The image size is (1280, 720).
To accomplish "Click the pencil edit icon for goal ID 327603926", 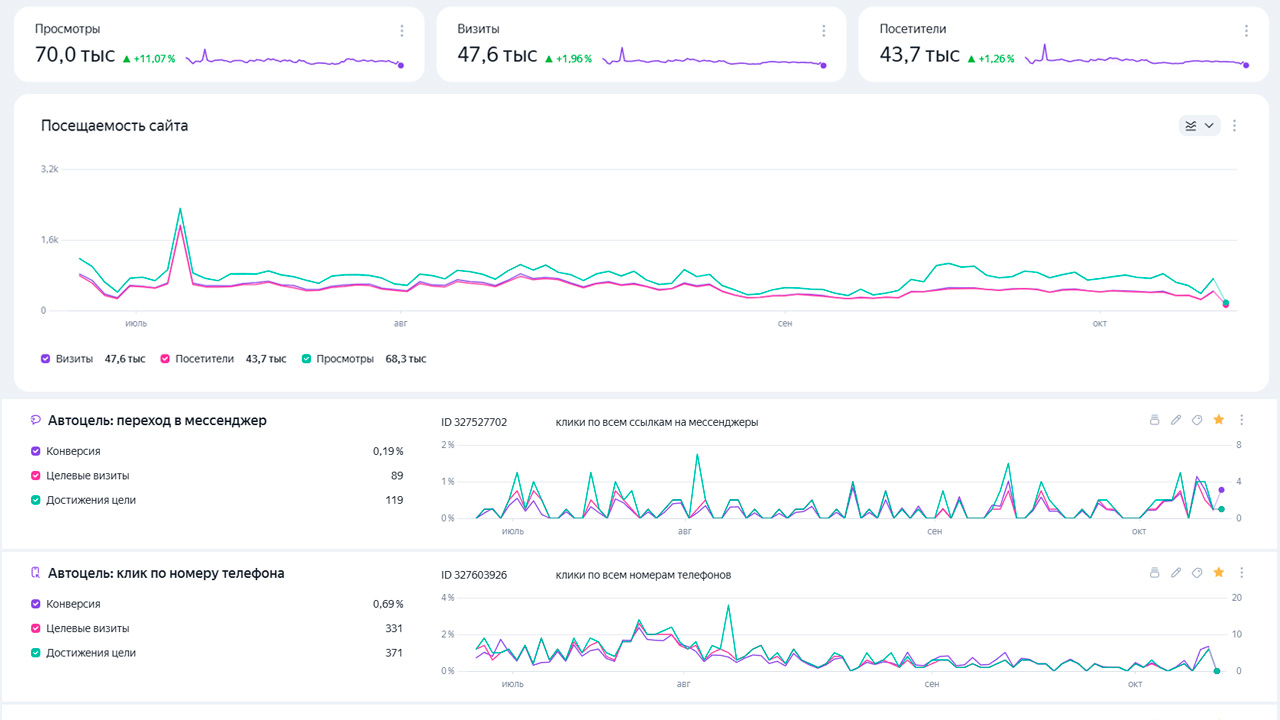I will pos(1176,573).
